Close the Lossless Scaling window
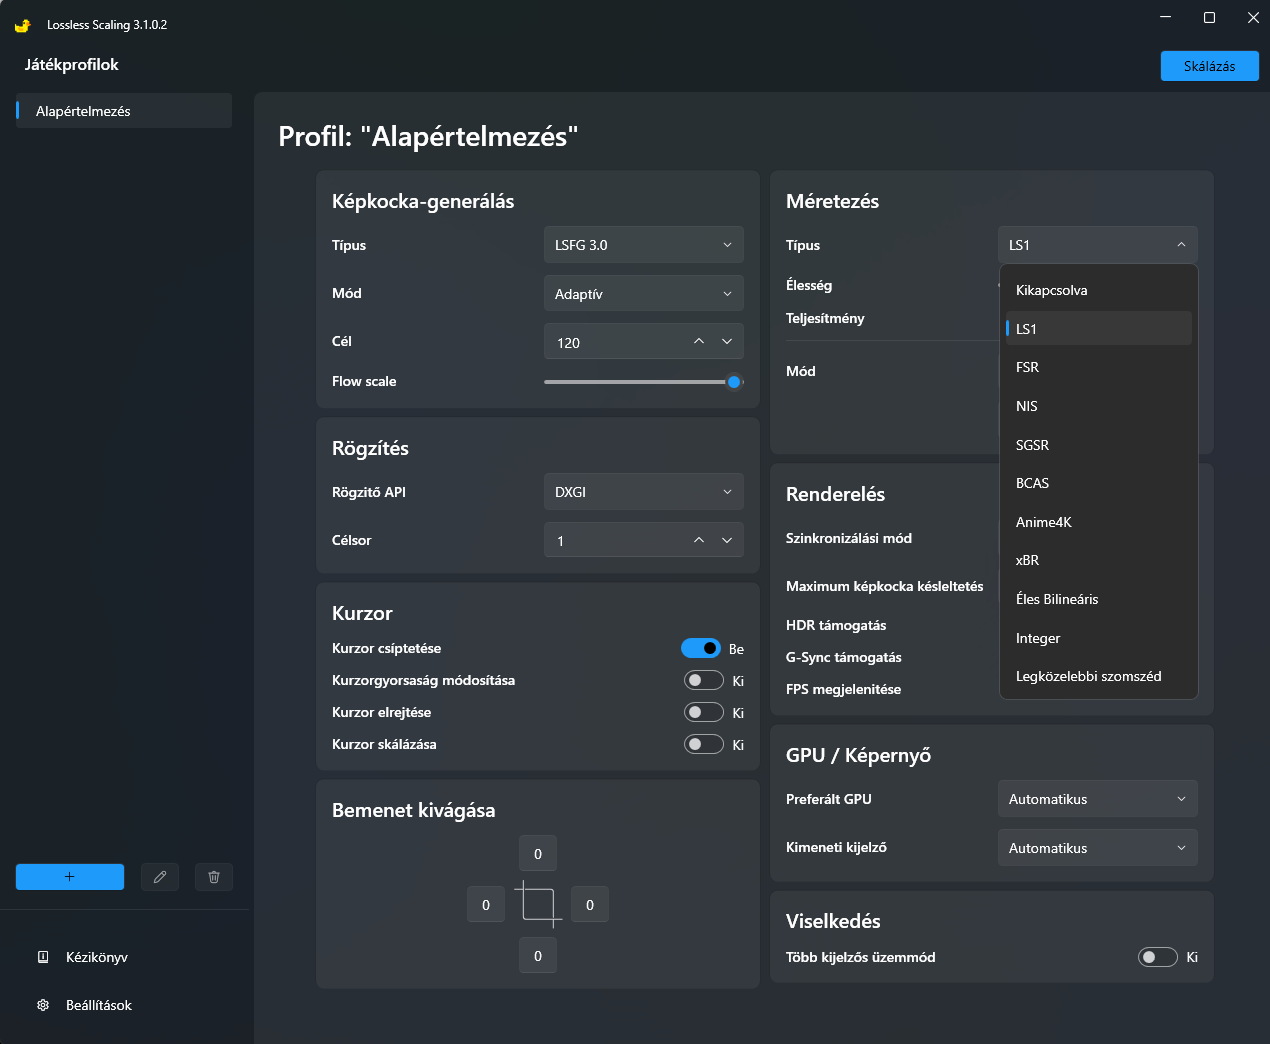 (1252, 17)
